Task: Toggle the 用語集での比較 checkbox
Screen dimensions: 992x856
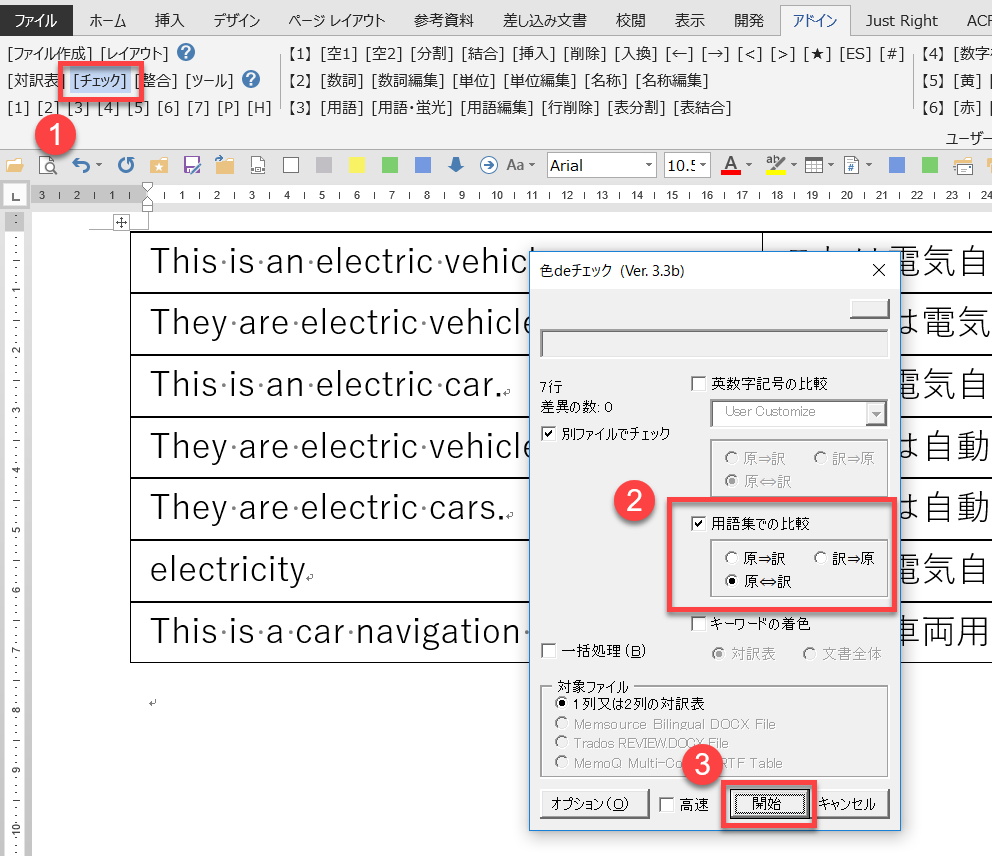Action: (x=699, y=523)
